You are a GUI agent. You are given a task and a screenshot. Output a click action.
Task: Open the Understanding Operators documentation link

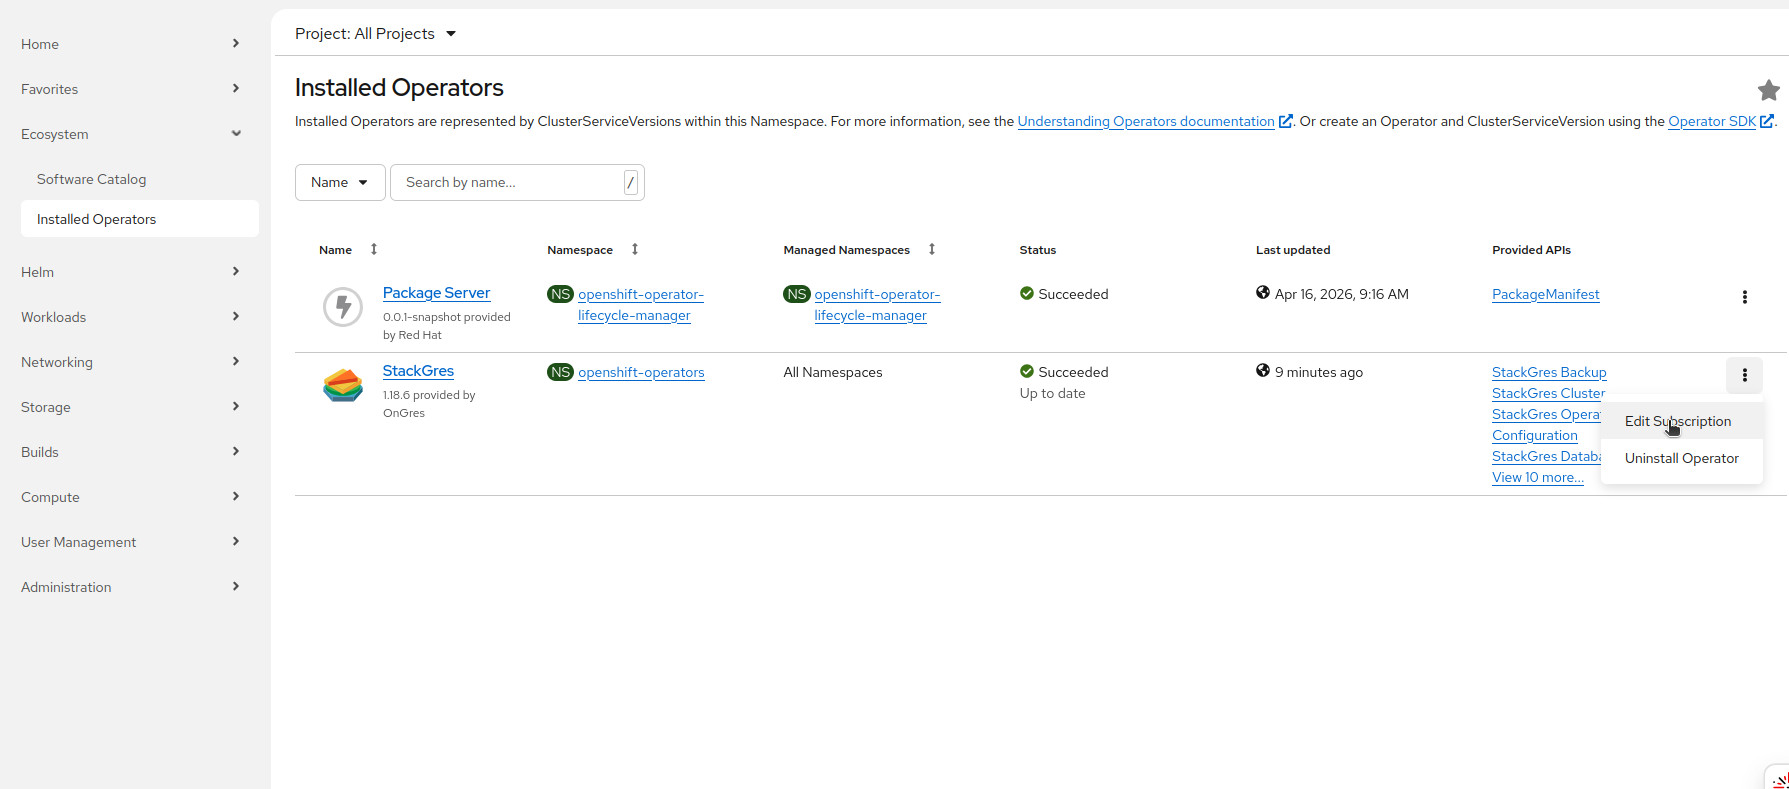click(1146, 121)
